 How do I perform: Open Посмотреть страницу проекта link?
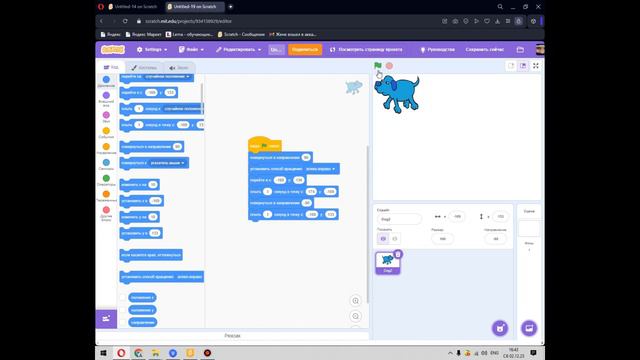pos(366,49)
